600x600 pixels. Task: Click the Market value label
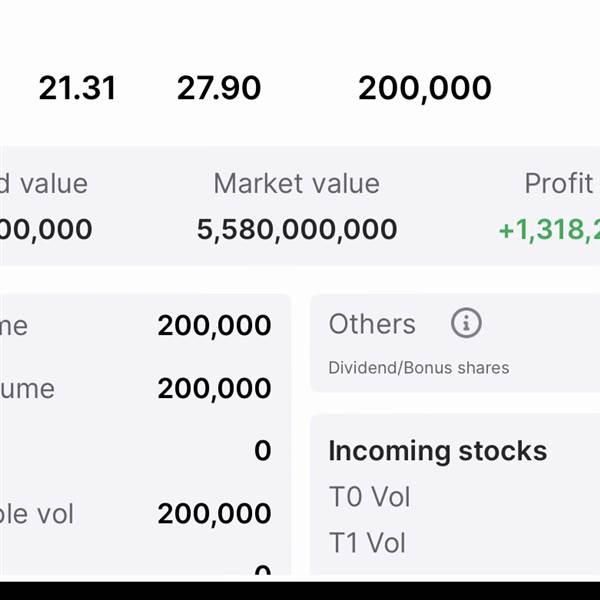click(x=296, y=184)
